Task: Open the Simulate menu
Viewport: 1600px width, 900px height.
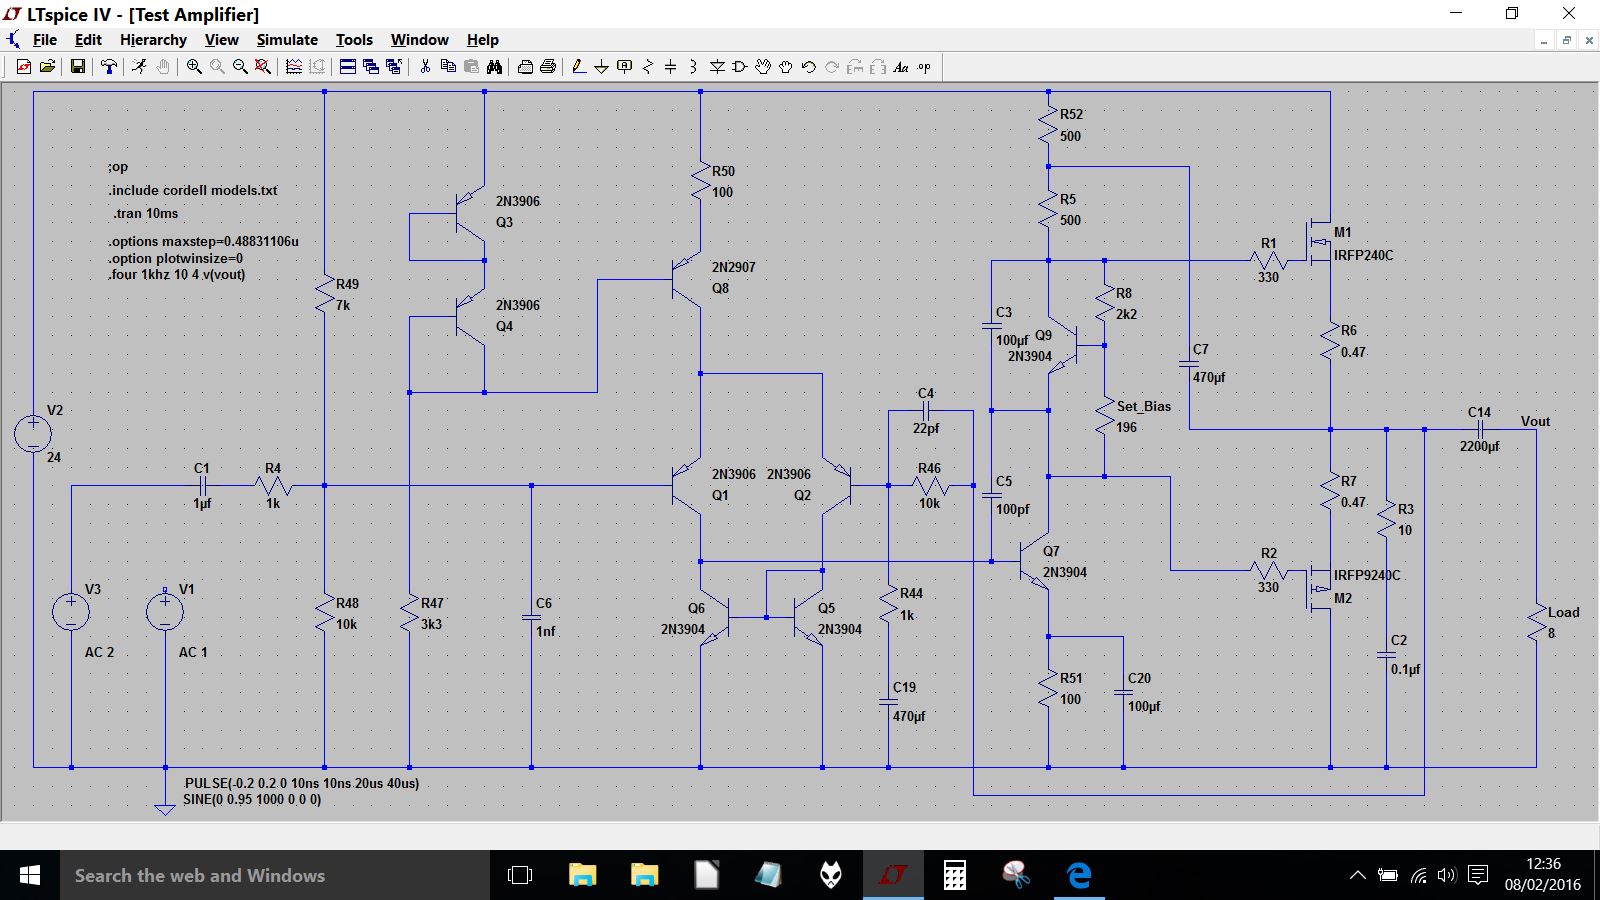Action: pos(287,40)
